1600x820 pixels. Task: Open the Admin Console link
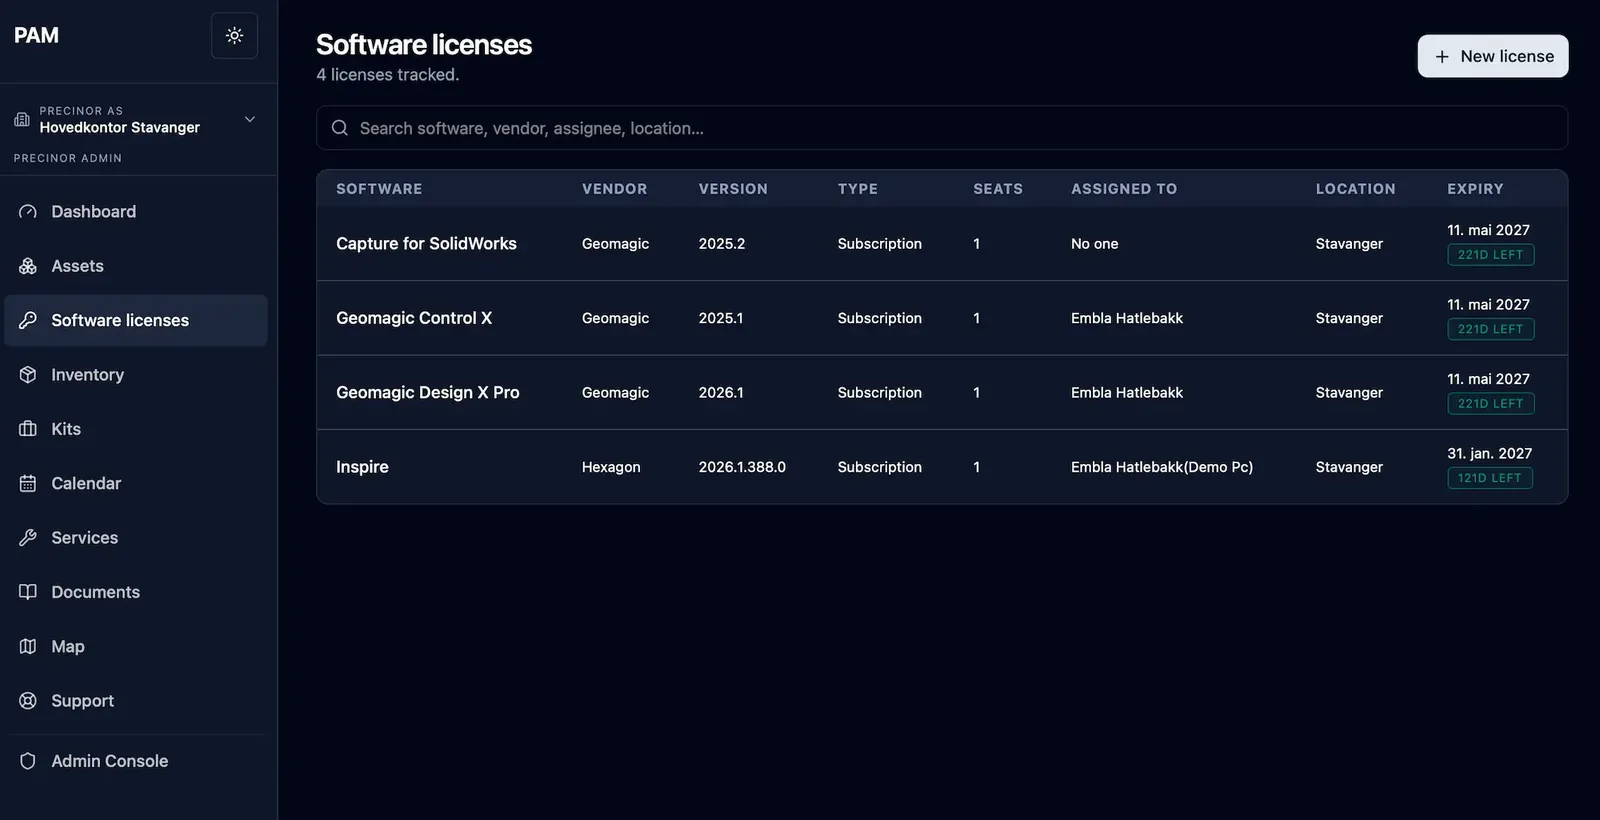(x=136, y=761)
